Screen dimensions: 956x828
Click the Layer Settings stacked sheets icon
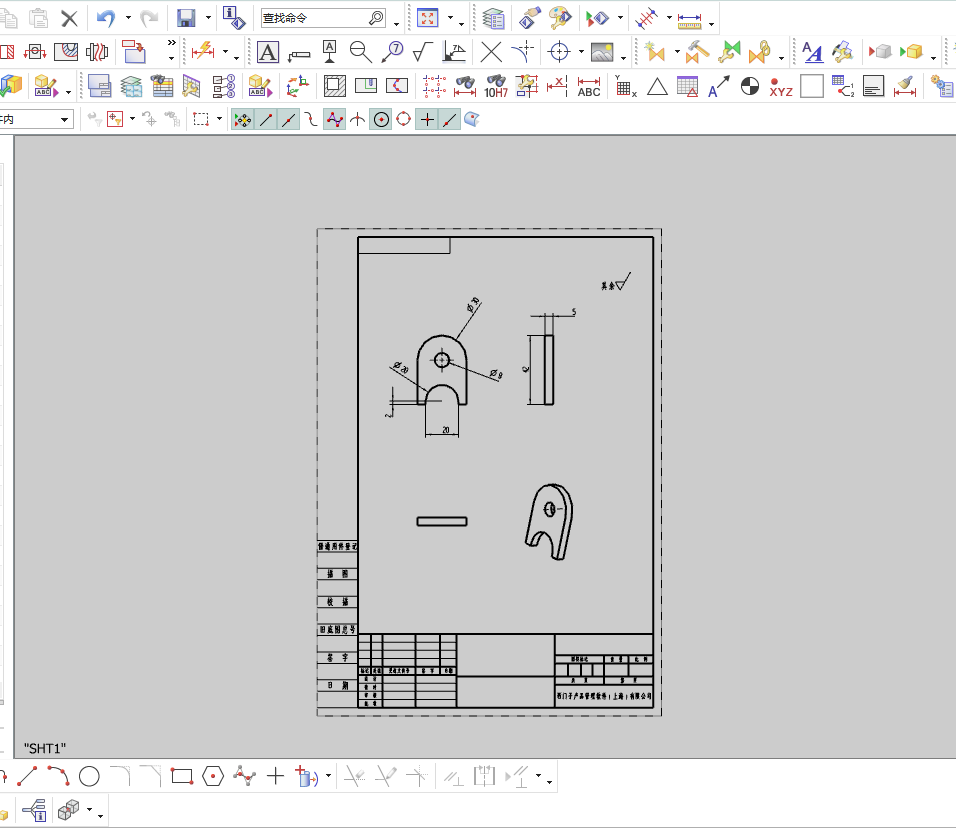click(493, 18)
